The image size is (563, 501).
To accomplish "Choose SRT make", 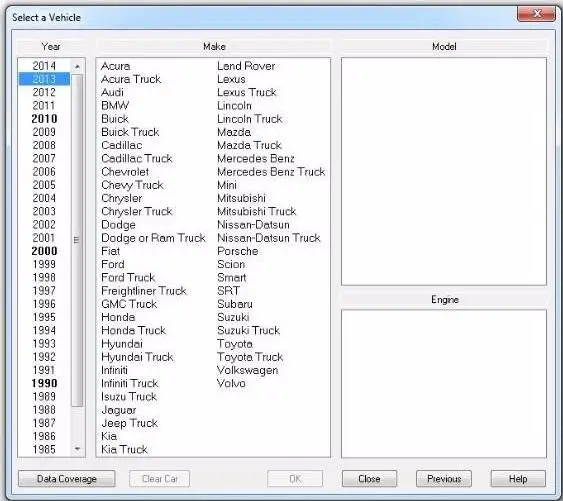I will point(228,291).
